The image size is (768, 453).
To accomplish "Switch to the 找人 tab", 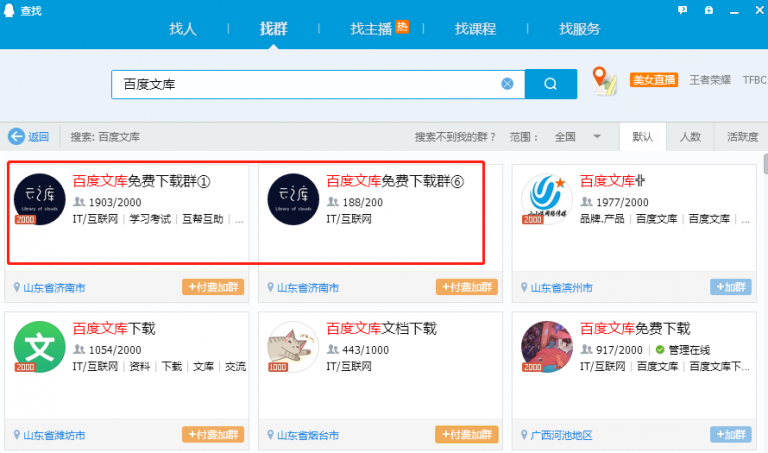I will (183, 29).
